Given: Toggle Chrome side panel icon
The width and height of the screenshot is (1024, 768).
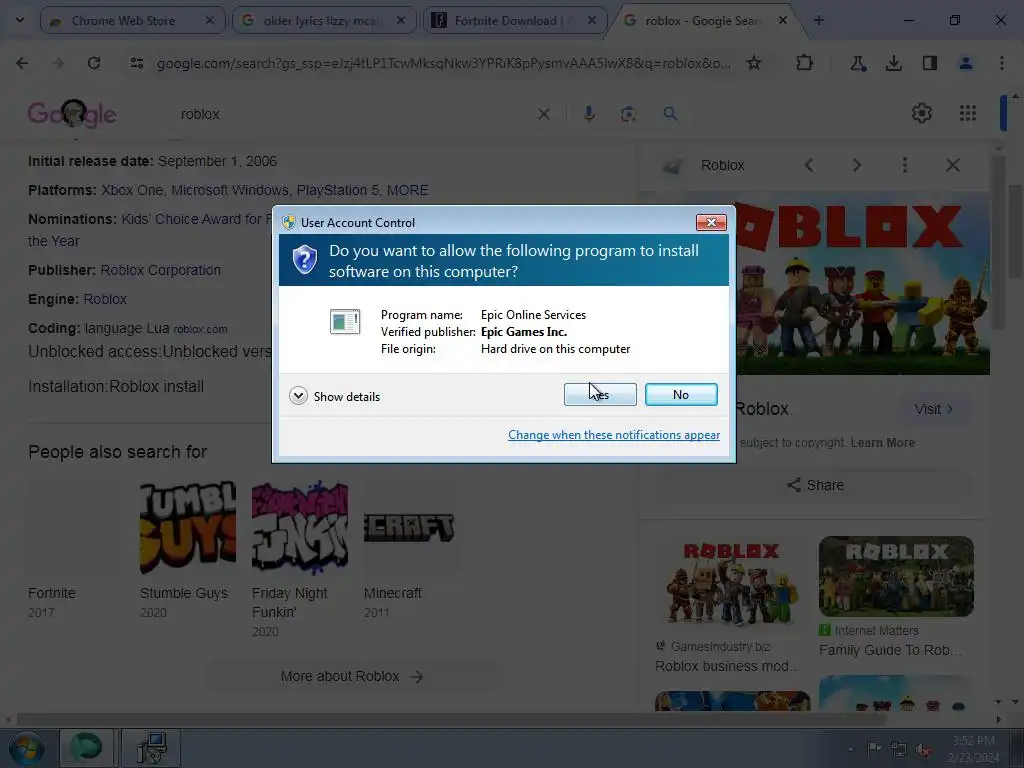Looking at the screenshot, I should coord(929,63).
